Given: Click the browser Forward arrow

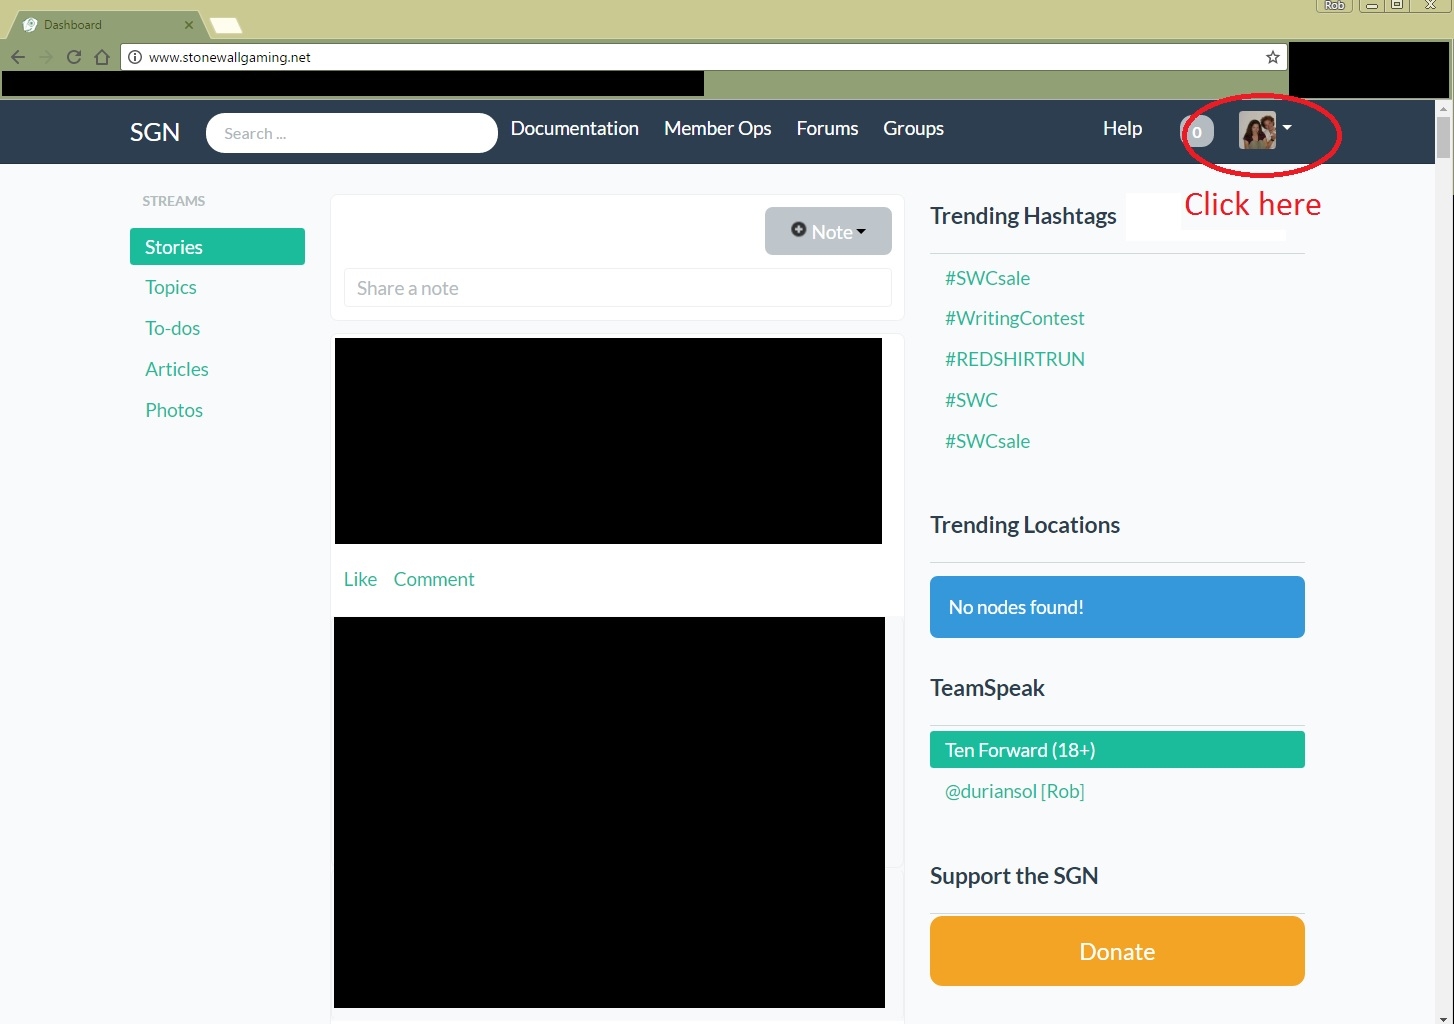Looking at the screenshot, I should click(x=45, y=57).
